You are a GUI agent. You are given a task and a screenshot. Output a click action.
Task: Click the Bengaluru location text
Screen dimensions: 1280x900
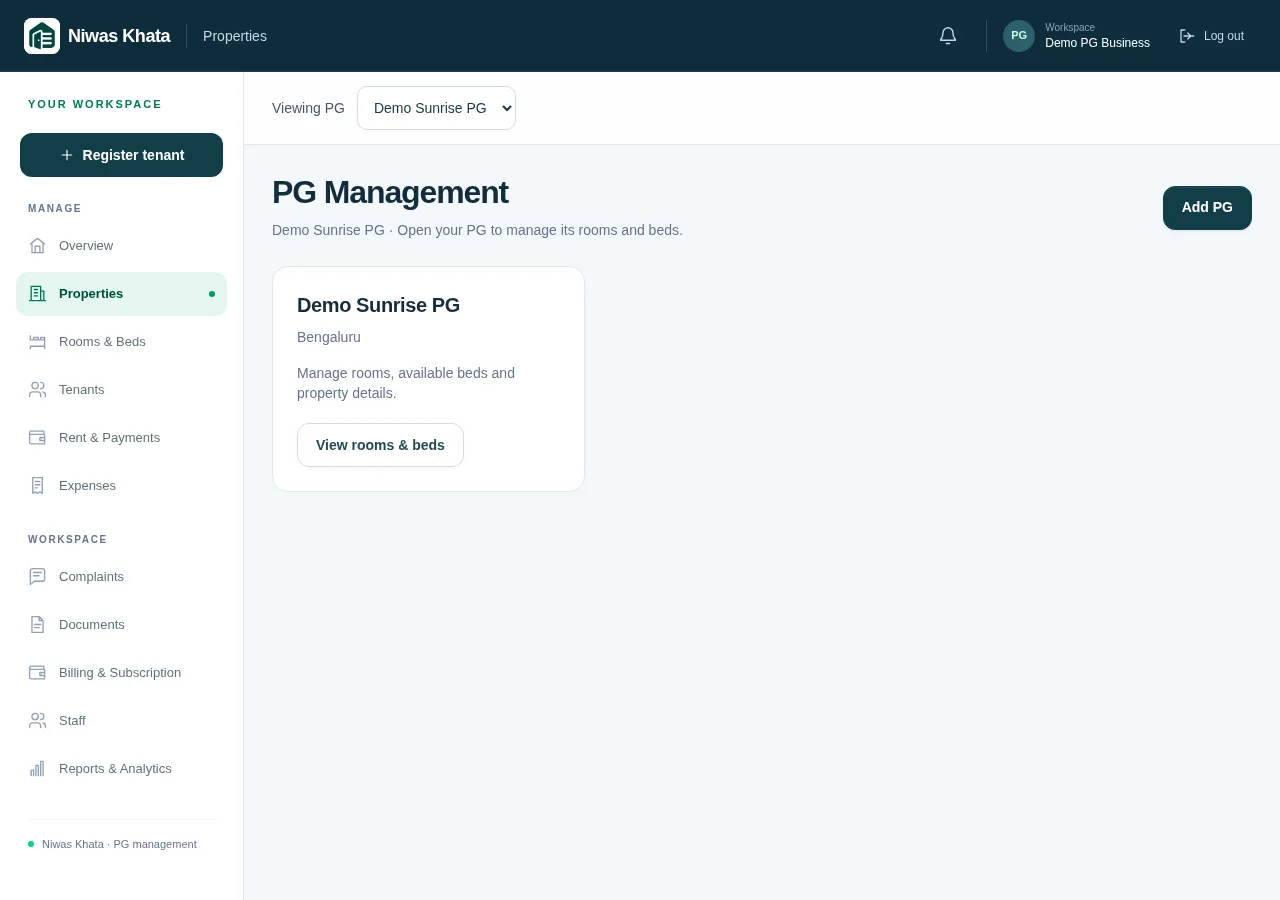pos(329,337)
